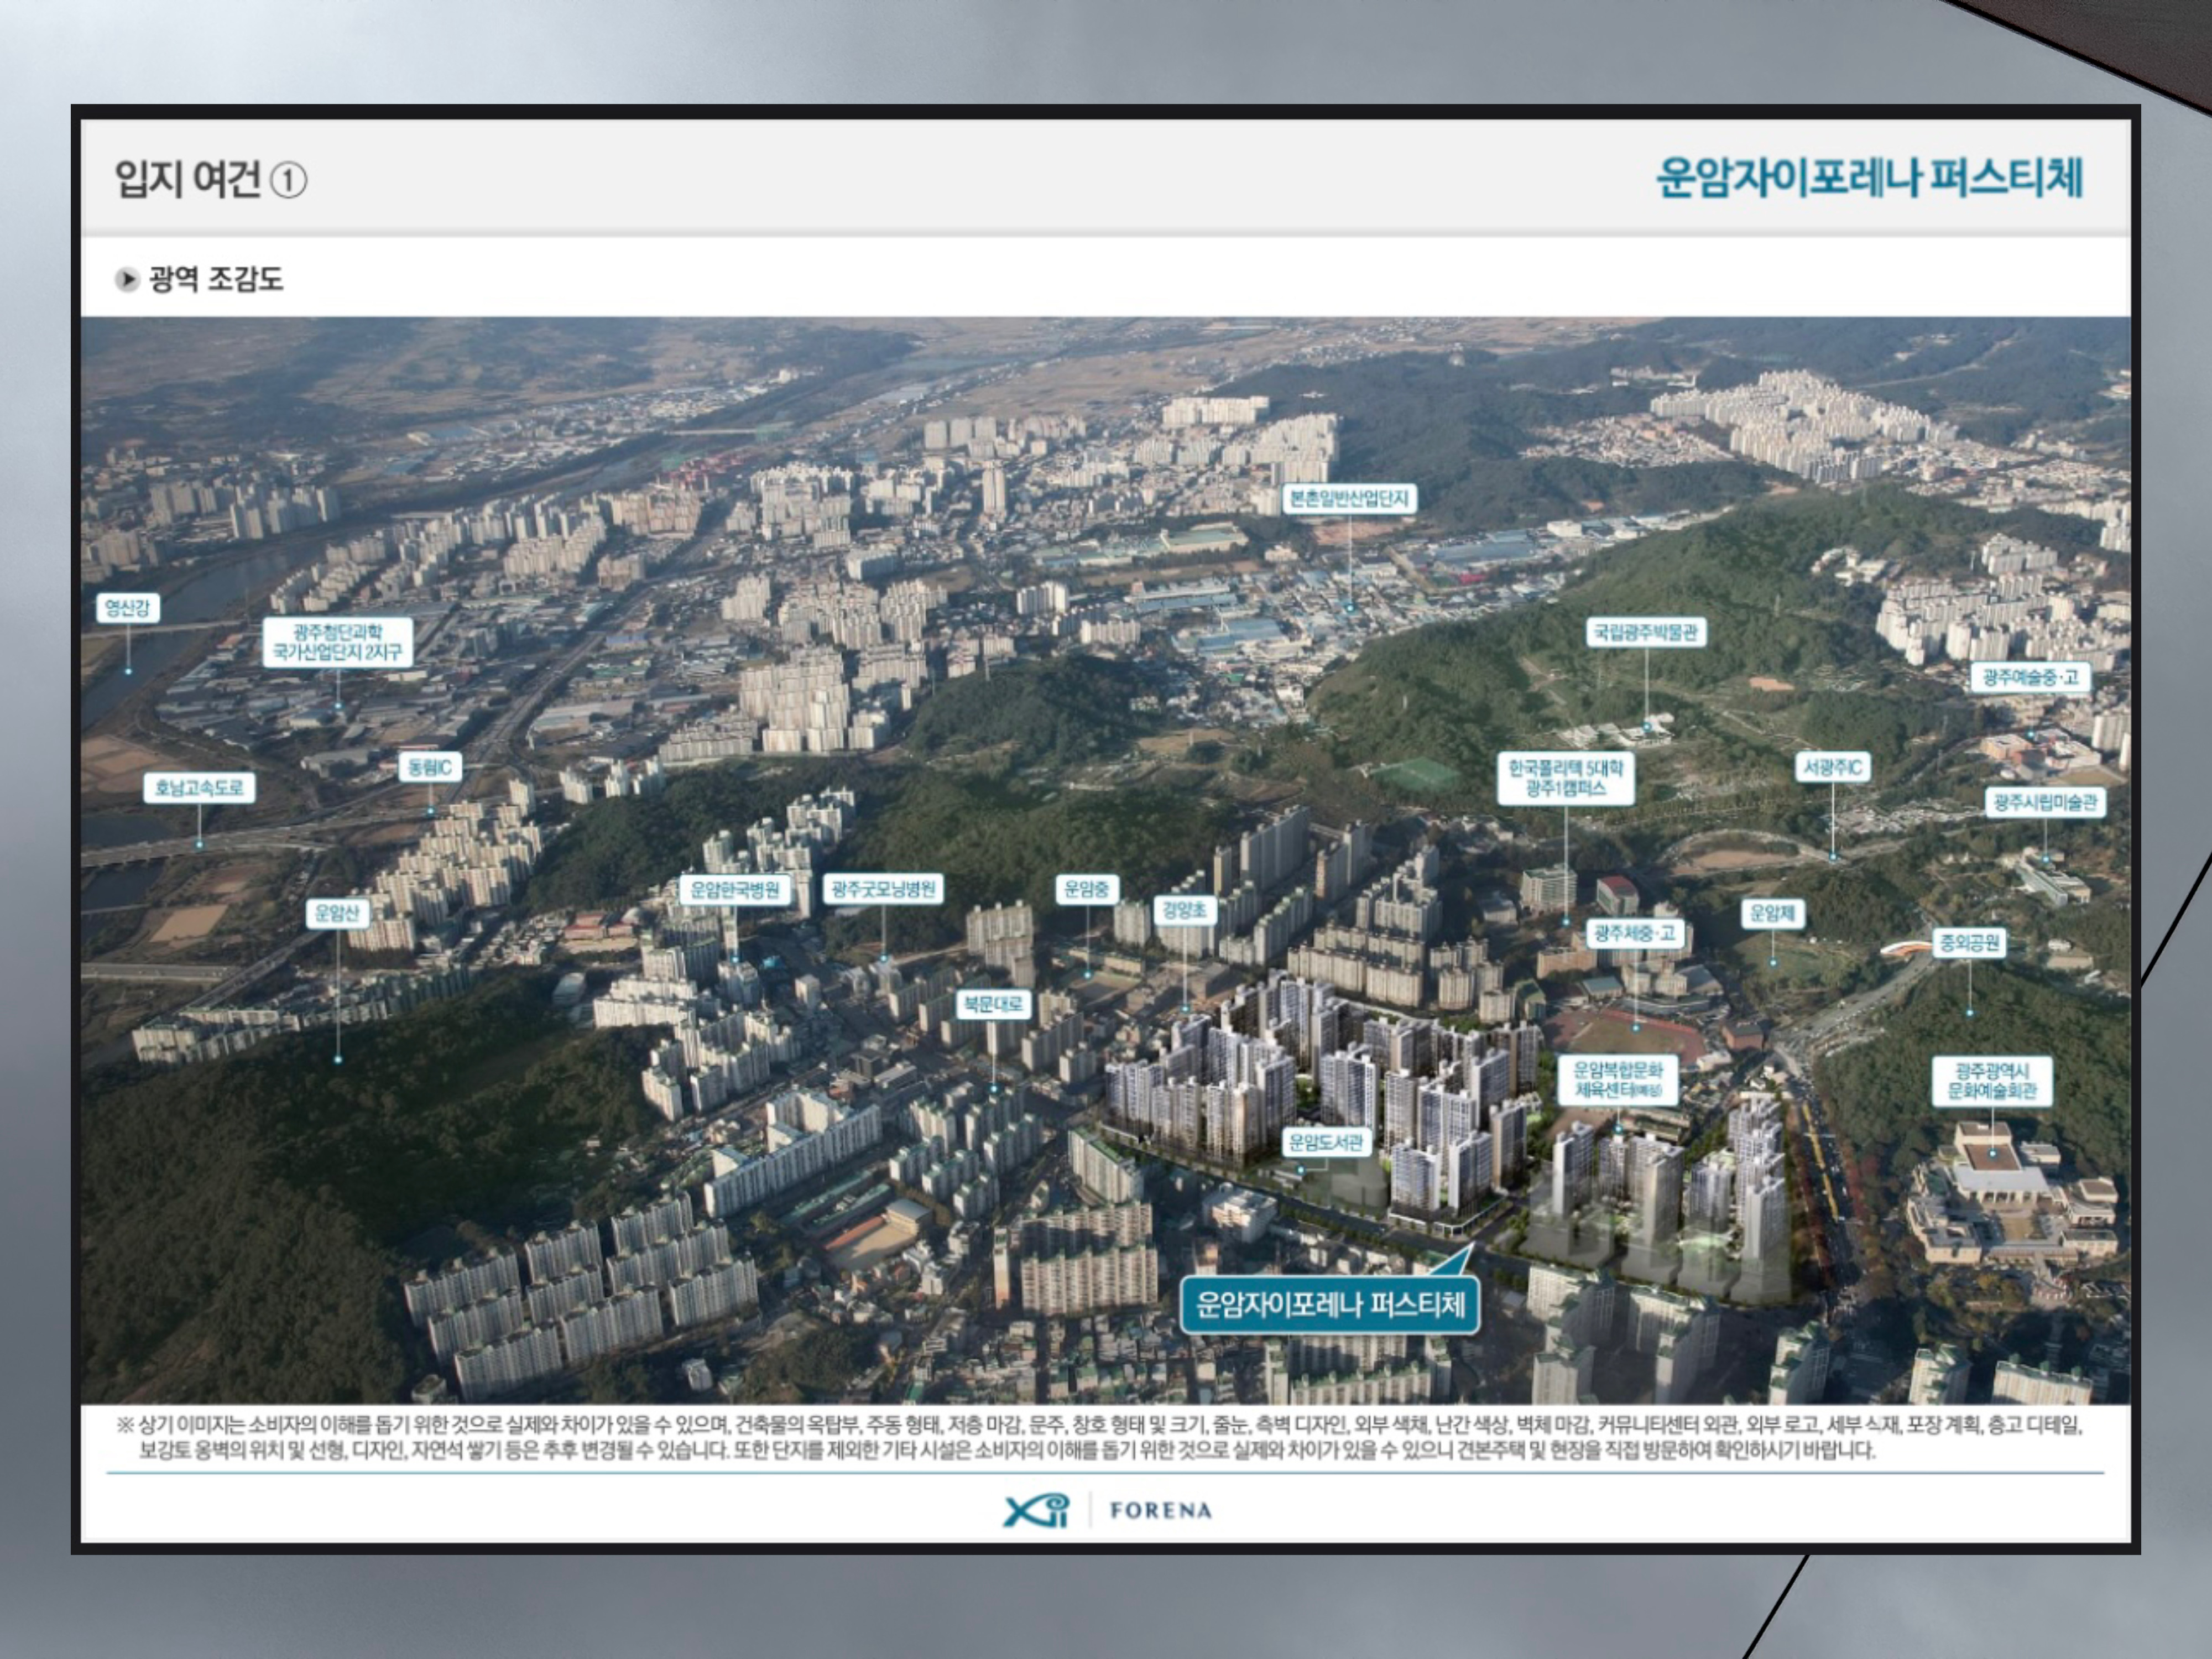Select the 광주굿모닝병원 label
The image size is (2212, 1659).
tap(883, 889)
